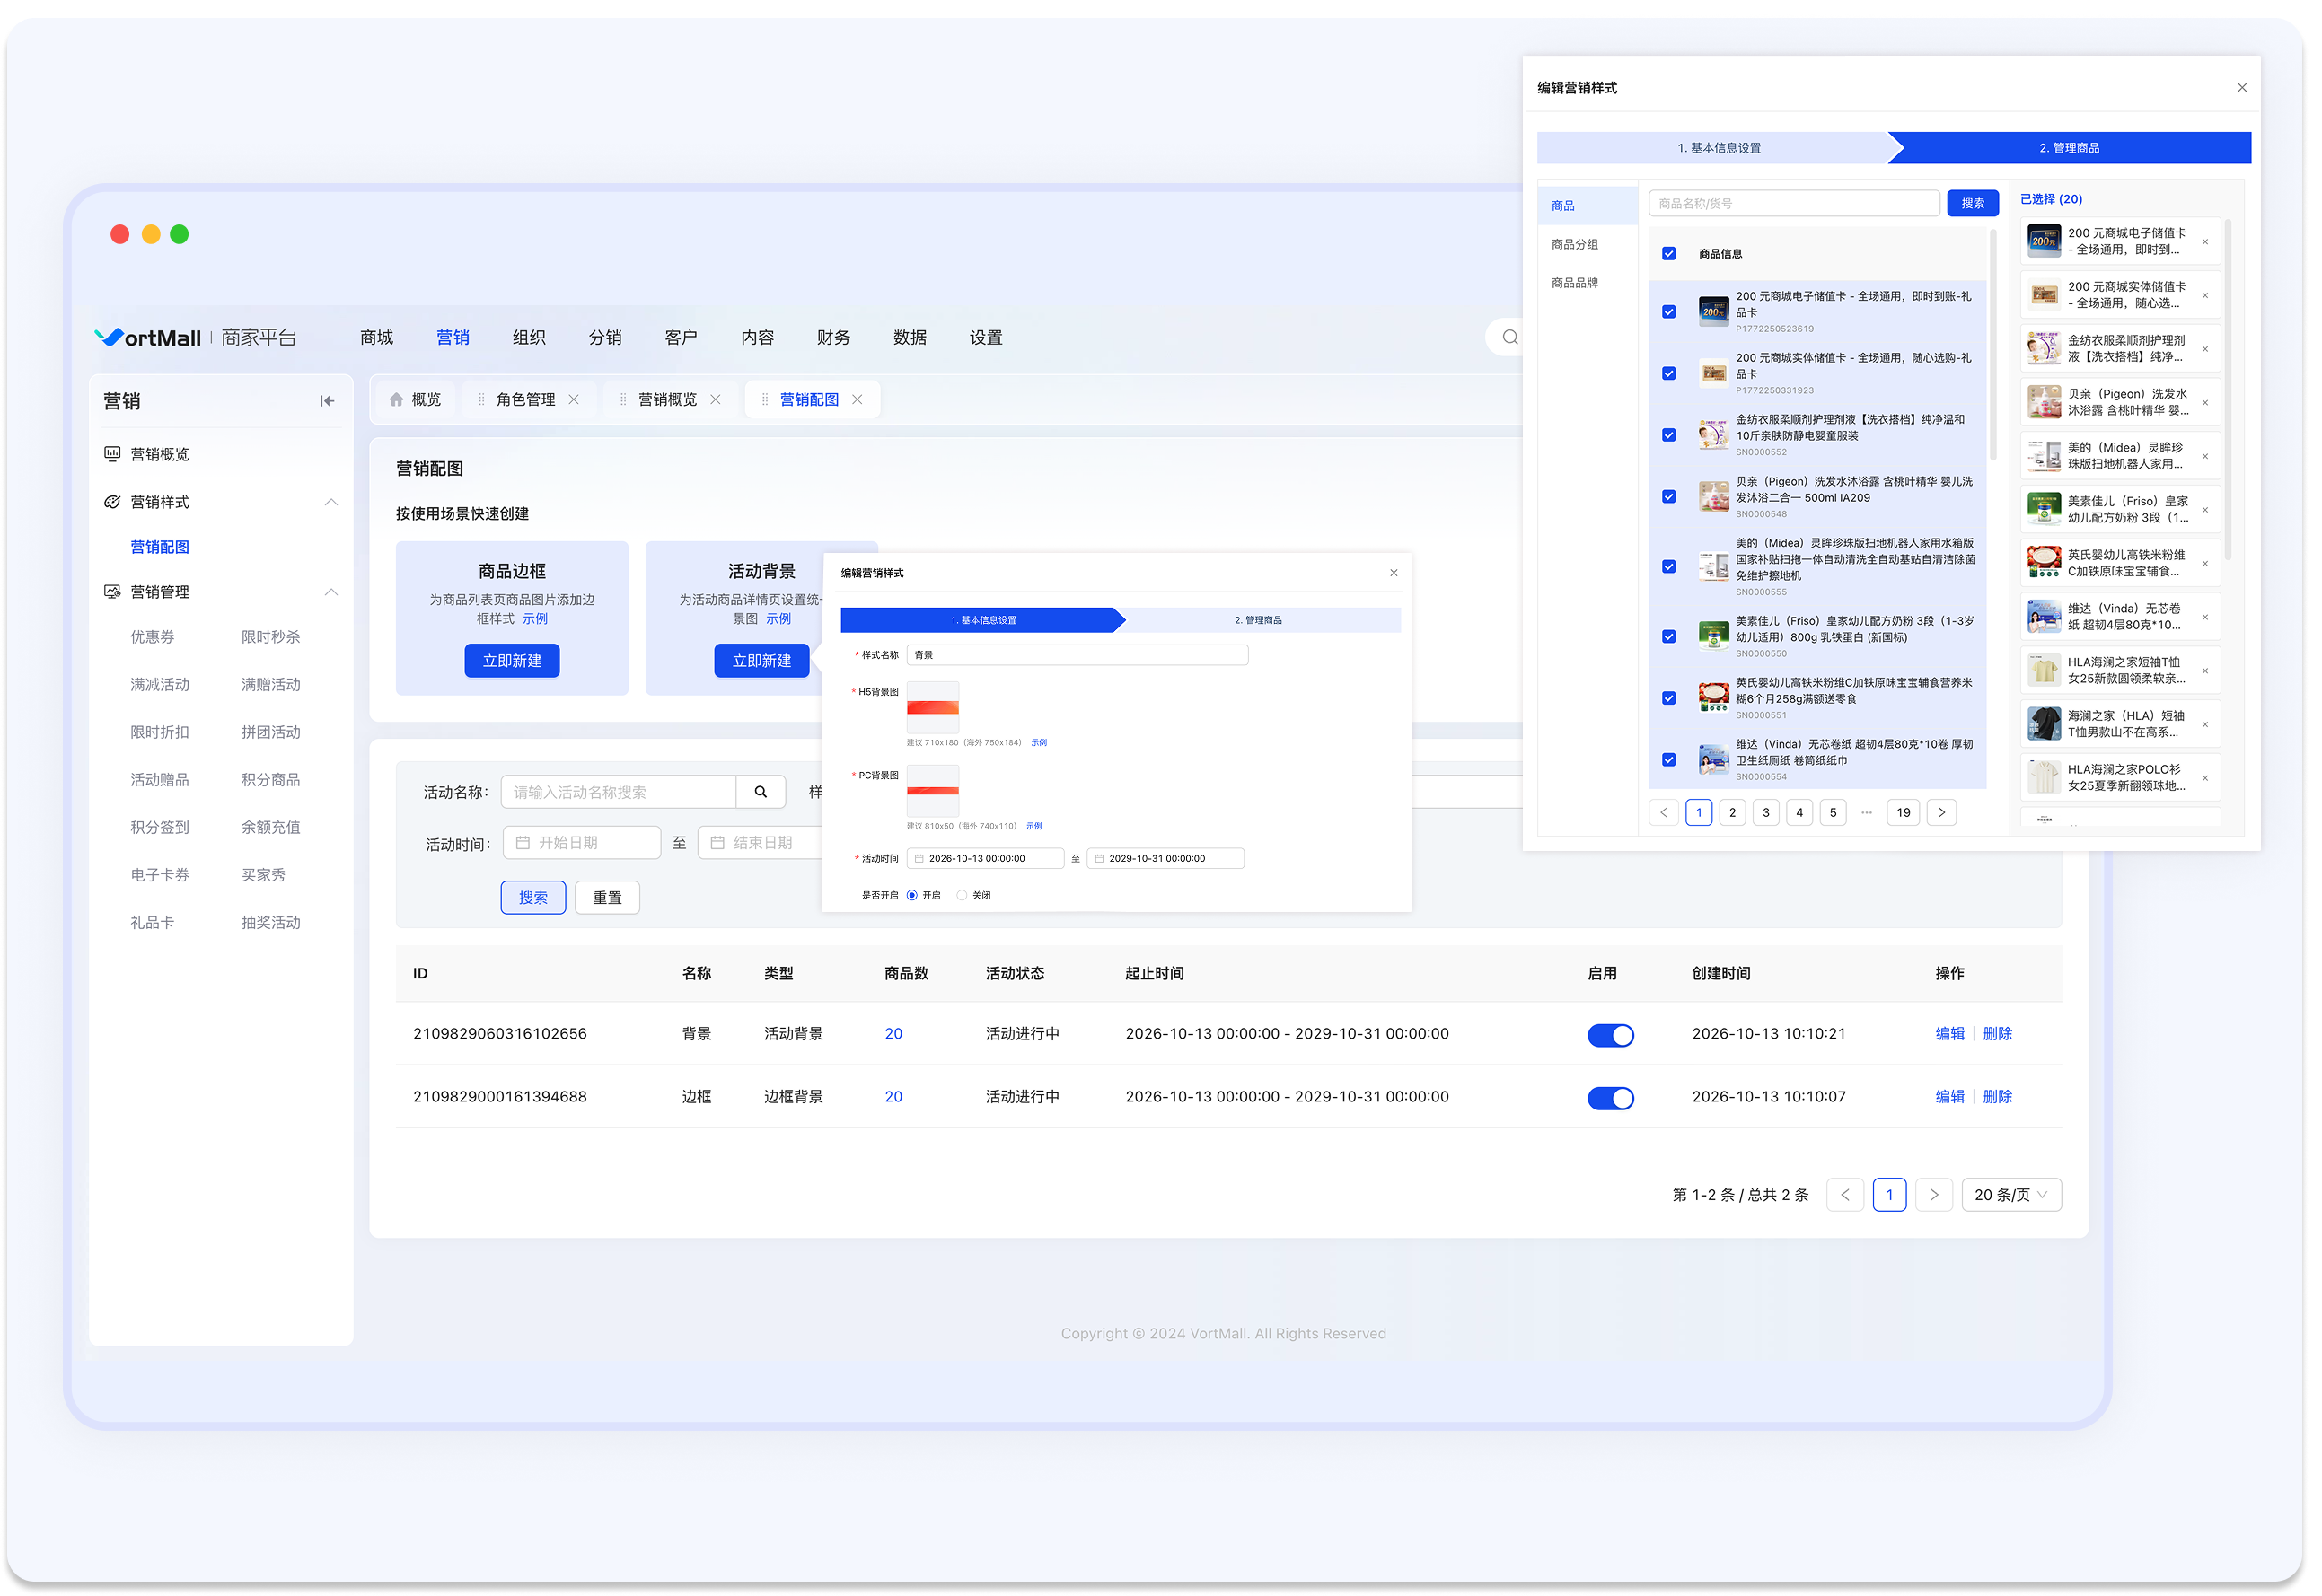This screenshot has height=1596, width=2322.
Task: Remove 贝亲 (Pigeon) item from selected list
Action: point(2205,403)
